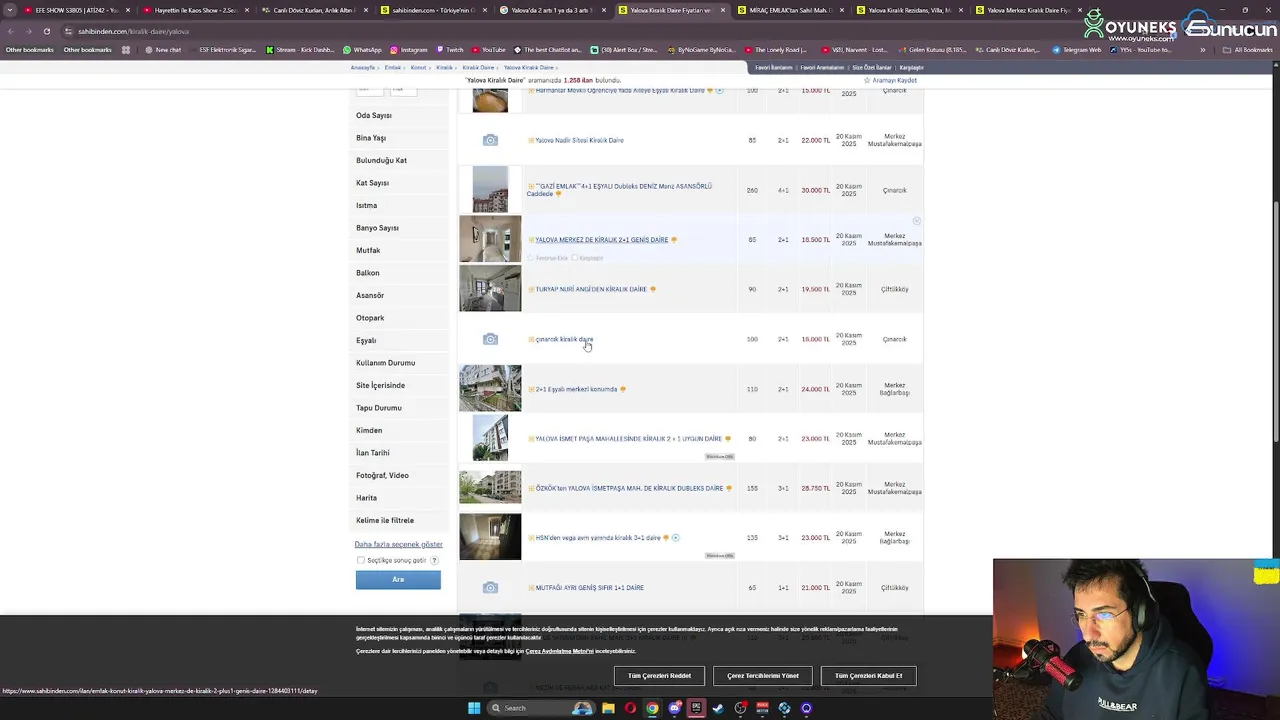
Task: Switch to Yalova Merkez Kiralık Daire tab
Action: click(1027, 10)
